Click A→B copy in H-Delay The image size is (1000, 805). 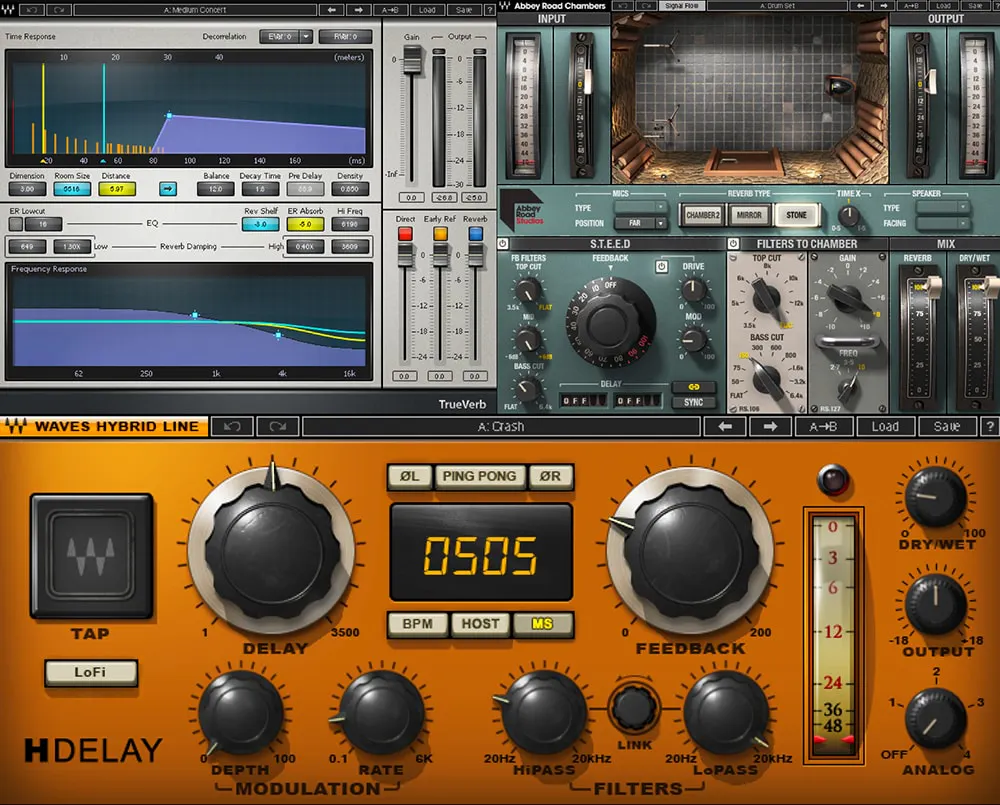[x=823, y=426]
